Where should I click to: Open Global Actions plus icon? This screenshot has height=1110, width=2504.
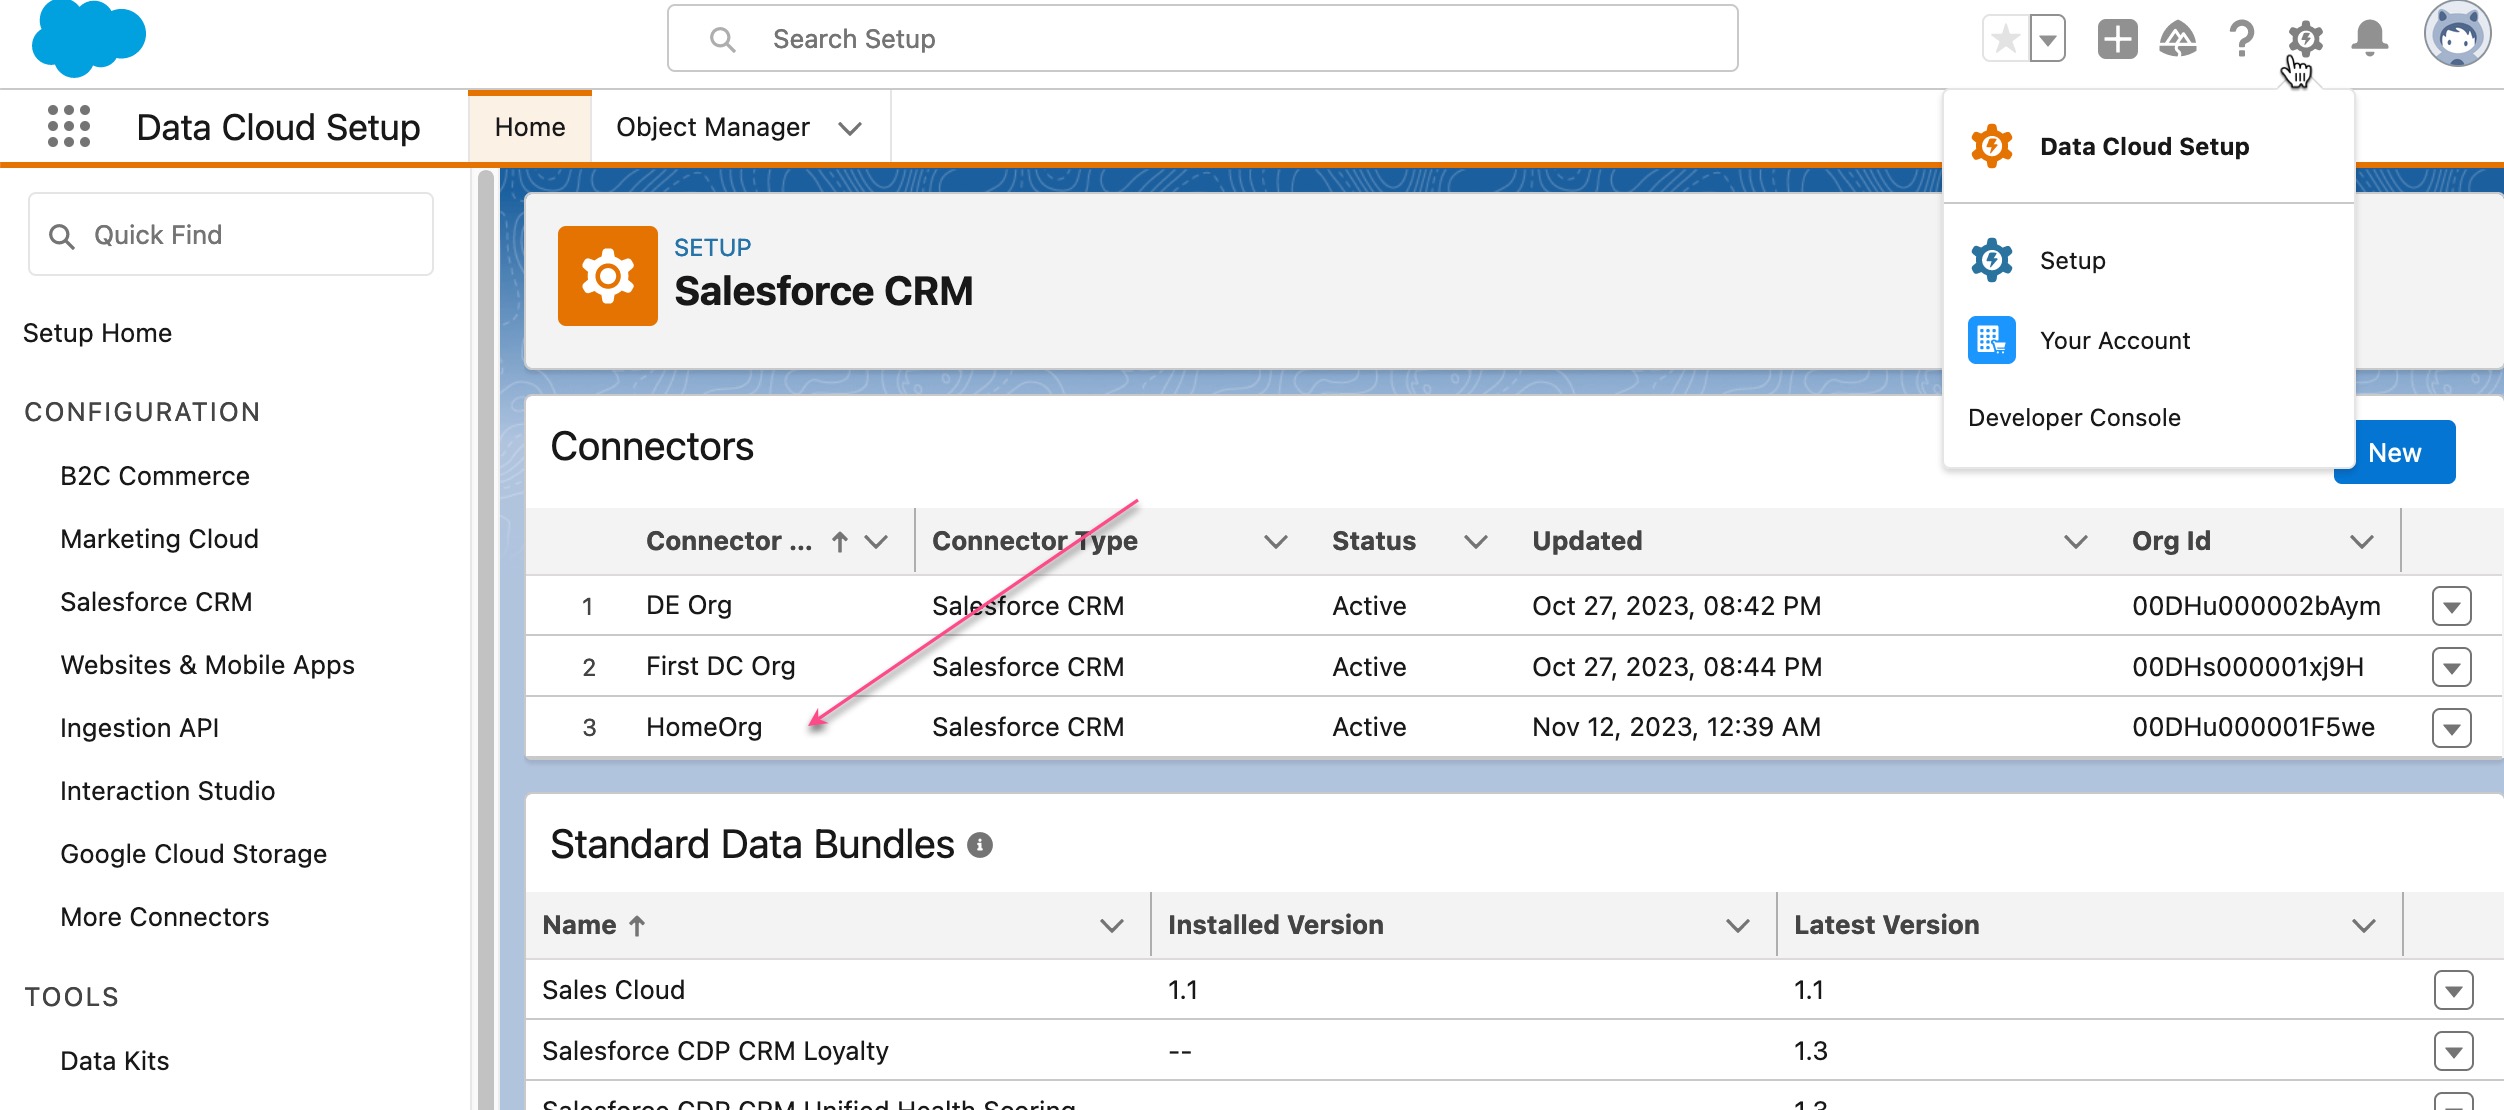(x=2117, y=40)
